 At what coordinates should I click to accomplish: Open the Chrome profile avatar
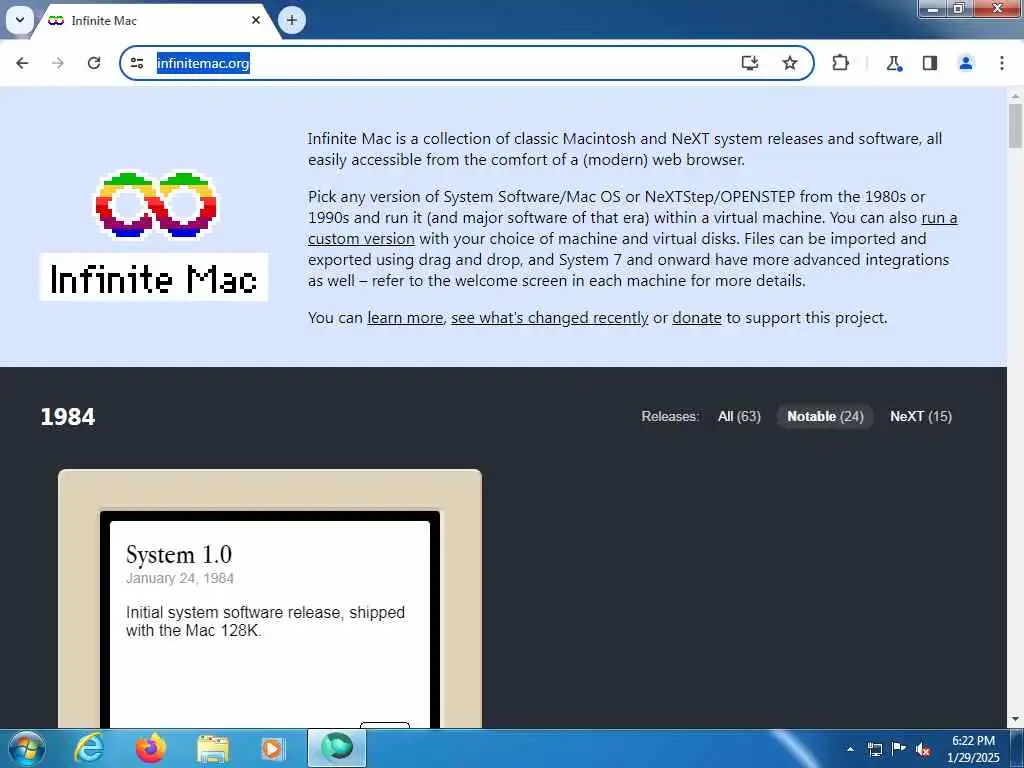pyautogui.click(x=966, y=63)
